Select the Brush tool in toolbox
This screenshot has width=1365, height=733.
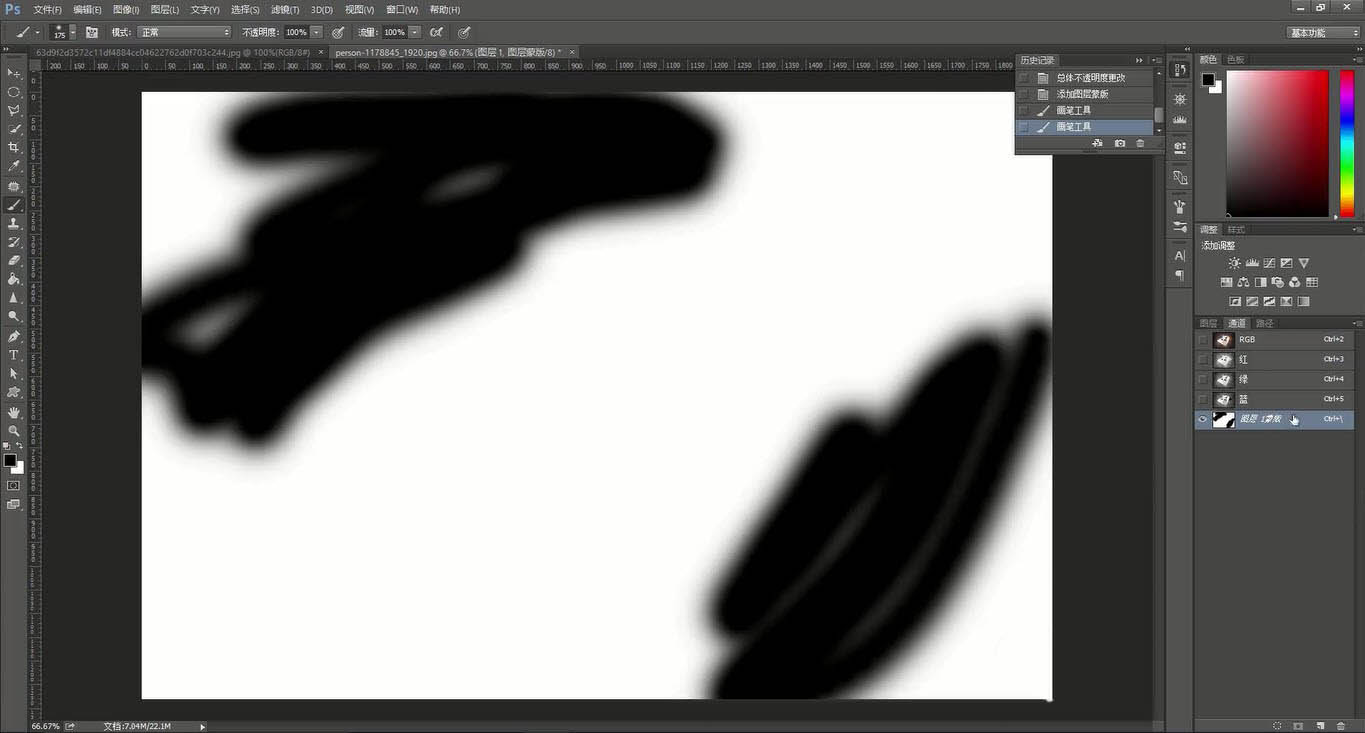pos(14,205)
